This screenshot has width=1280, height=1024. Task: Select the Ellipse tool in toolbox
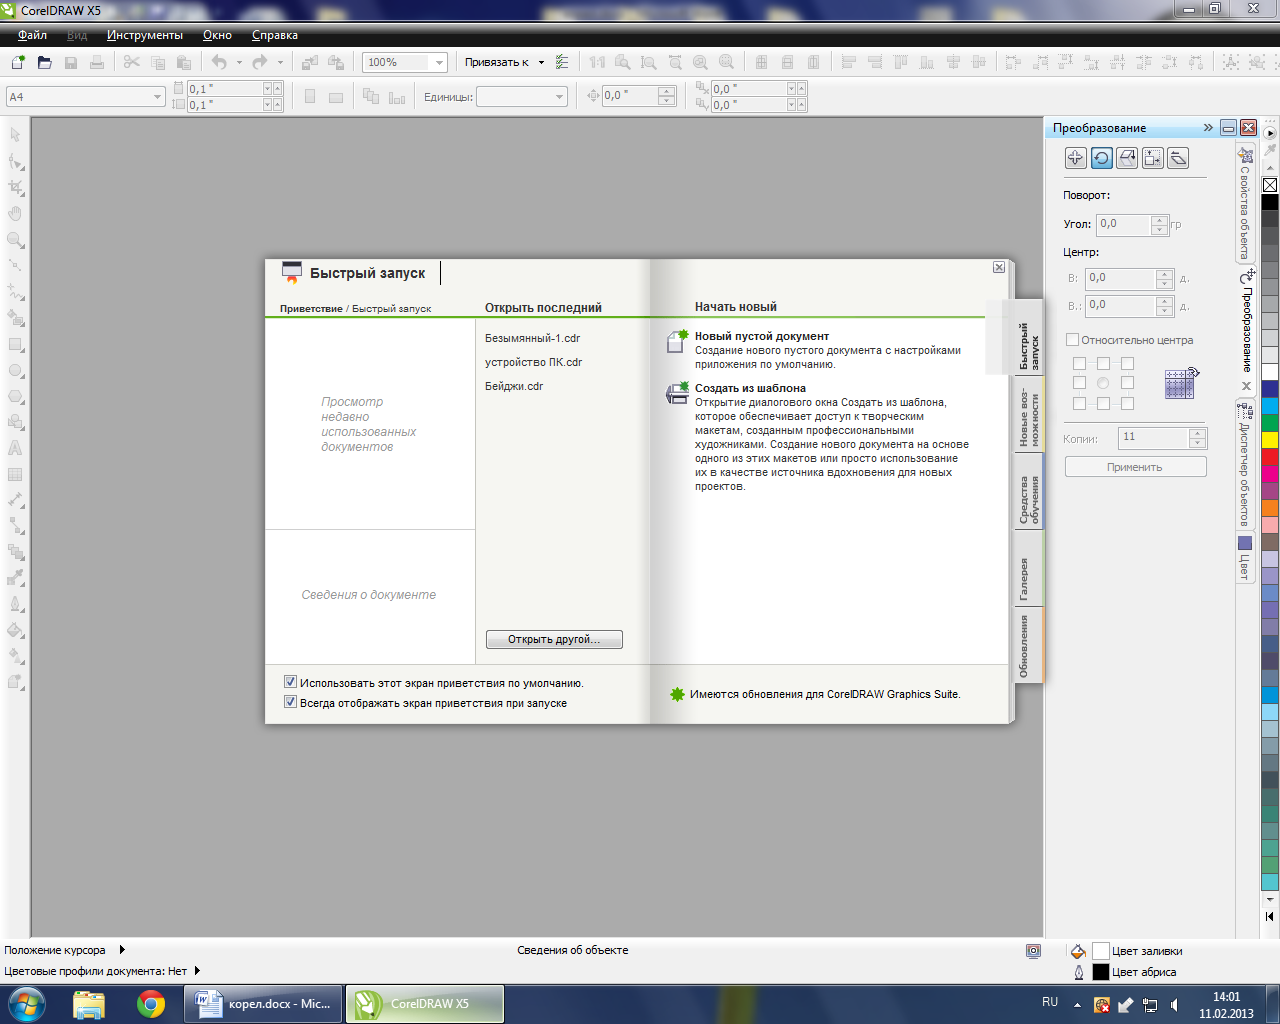point(15,370)
